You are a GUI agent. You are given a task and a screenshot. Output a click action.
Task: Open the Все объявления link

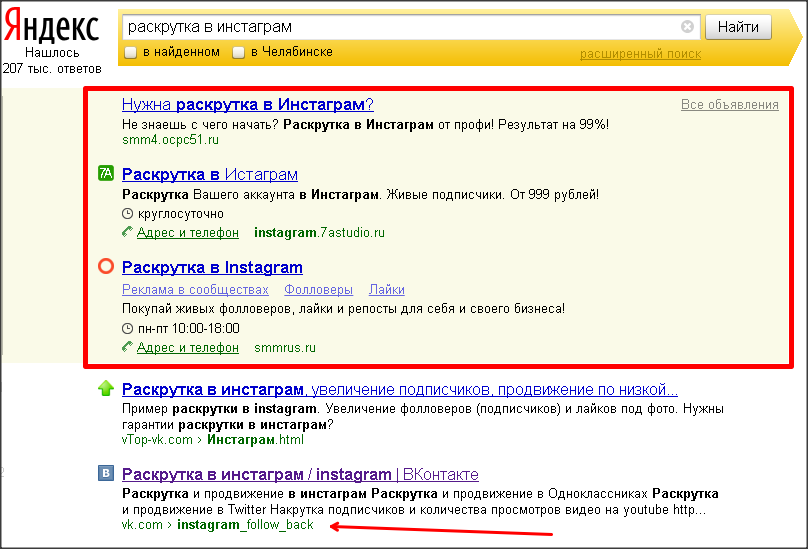click(729, 105)
